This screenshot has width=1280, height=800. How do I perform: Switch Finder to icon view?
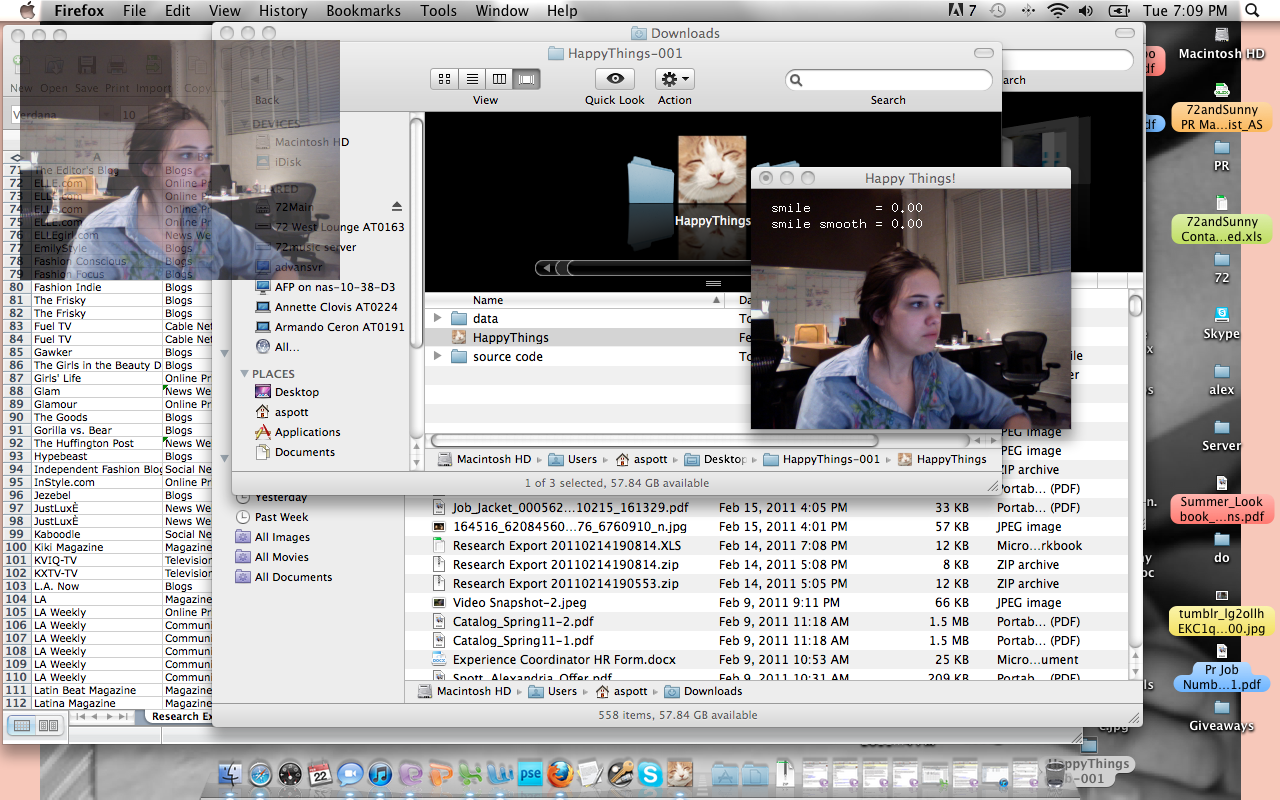click(x=445, y=79)
